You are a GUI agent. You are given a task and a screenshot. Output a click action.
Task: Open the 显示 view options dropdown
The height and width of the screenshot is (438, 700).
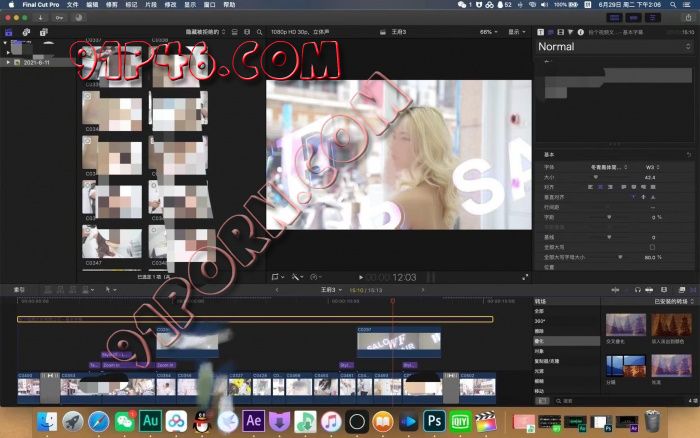point(517,32)
